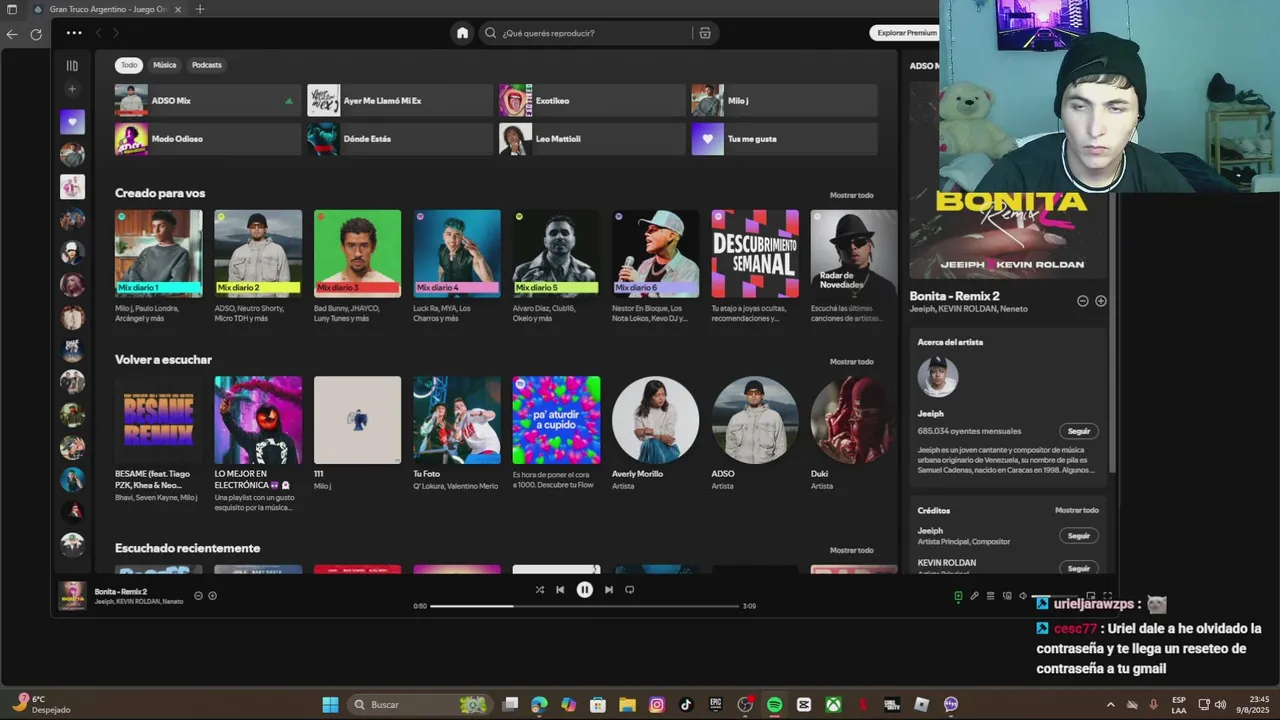Screen dimensions: 1280x720
Task: Expand the system tray hidden icons chevron
Action: 1110,704
